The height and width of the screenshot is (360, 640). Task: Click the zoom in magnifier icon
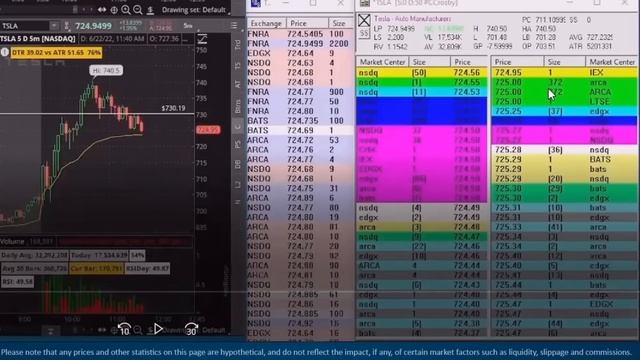[126, 9]
